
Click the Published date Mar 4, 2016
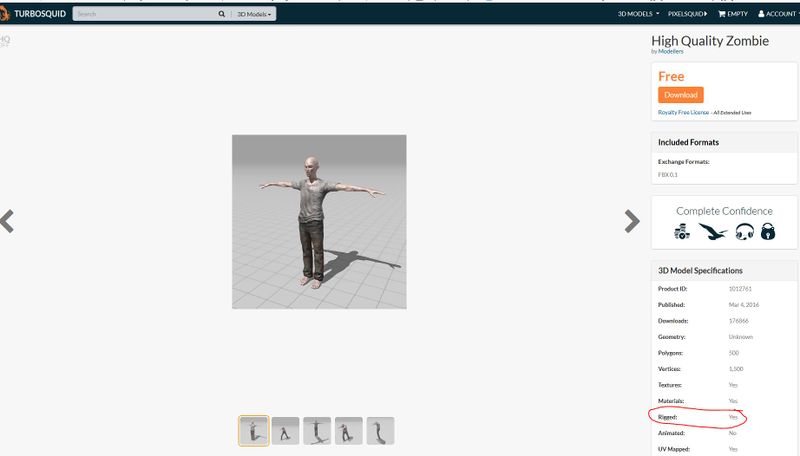pos(743,305)
